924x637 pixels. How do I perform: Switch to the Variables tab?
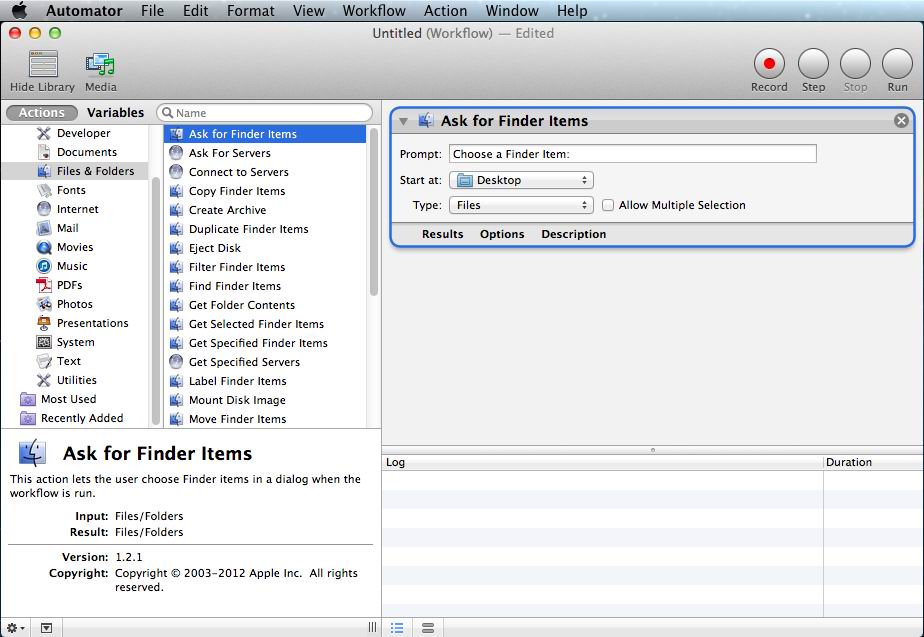pyautogui.click(x=116, y=113)
